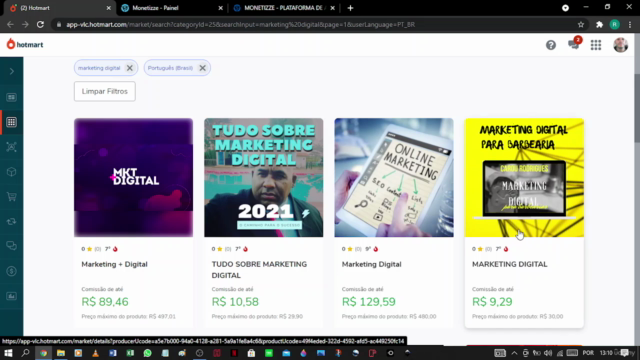This screenshot has width=640, height=360.
Task: Click the Hotmart logo
Action: tap(25, 44)
